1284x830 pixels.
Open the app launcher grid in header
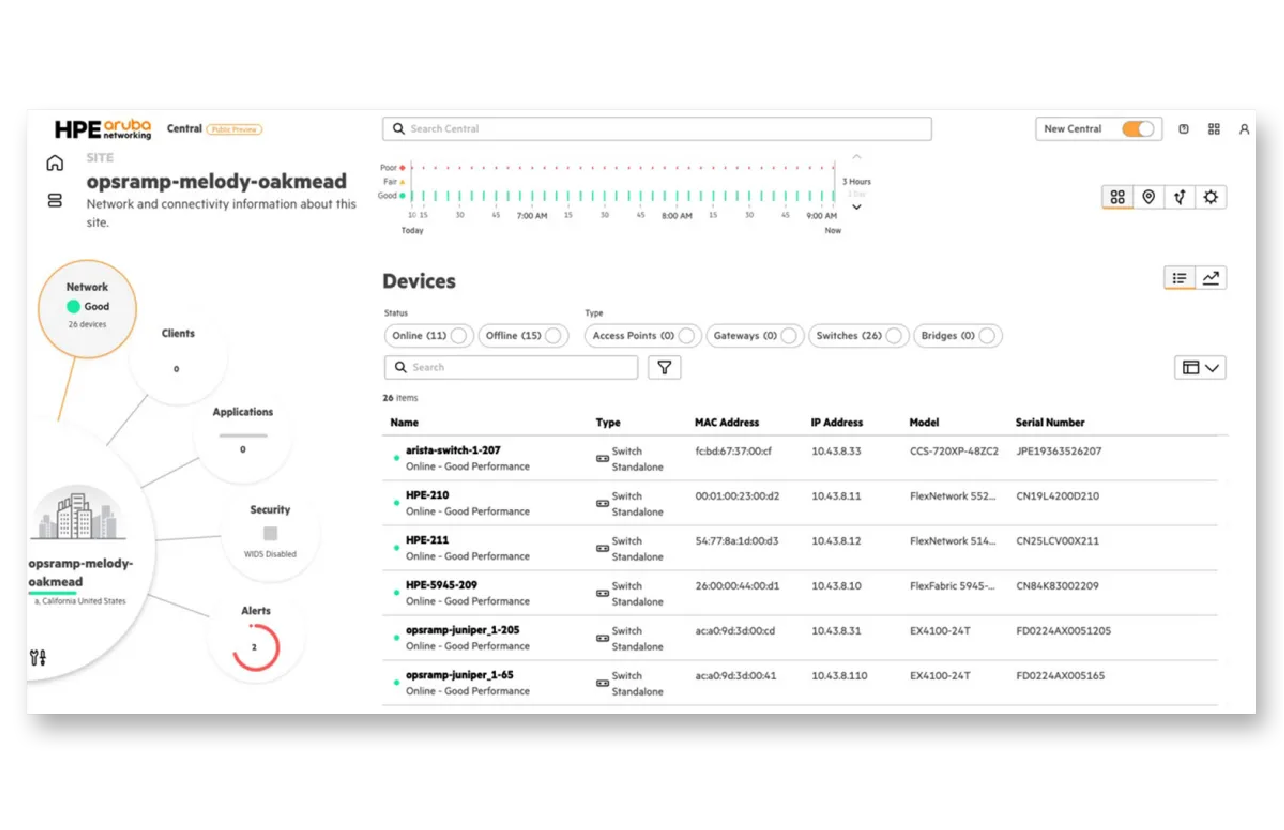[1214, 129]
